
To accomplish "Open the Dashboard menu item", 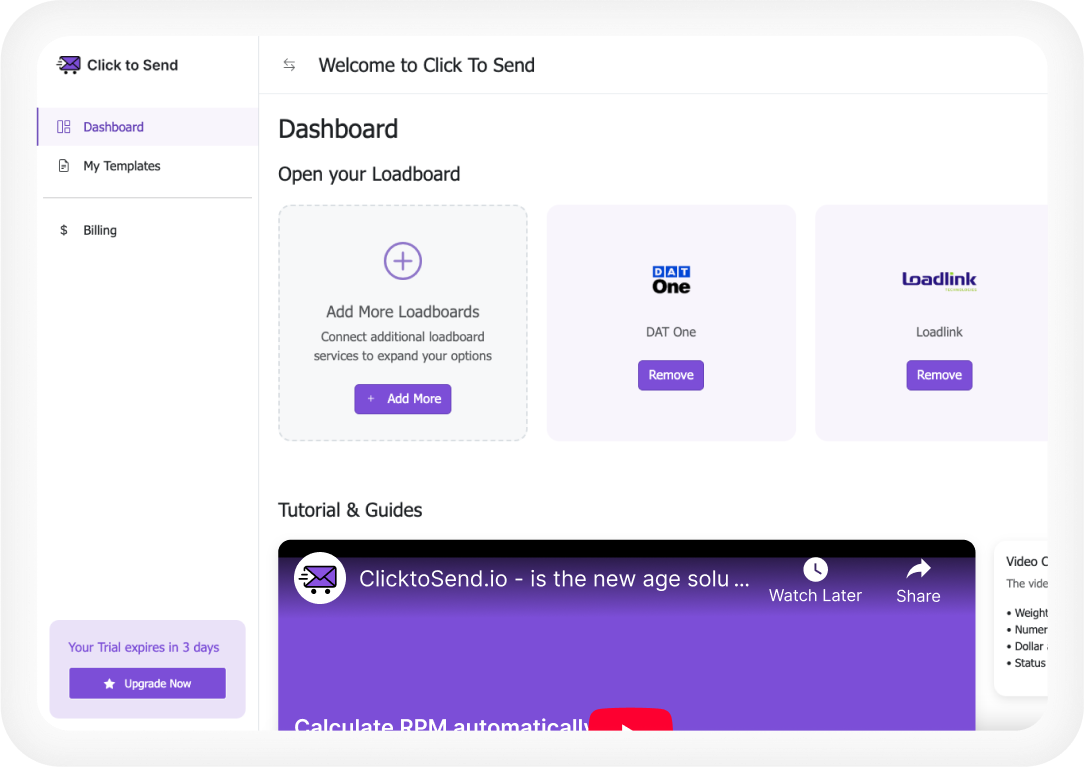I will point(113,127).
